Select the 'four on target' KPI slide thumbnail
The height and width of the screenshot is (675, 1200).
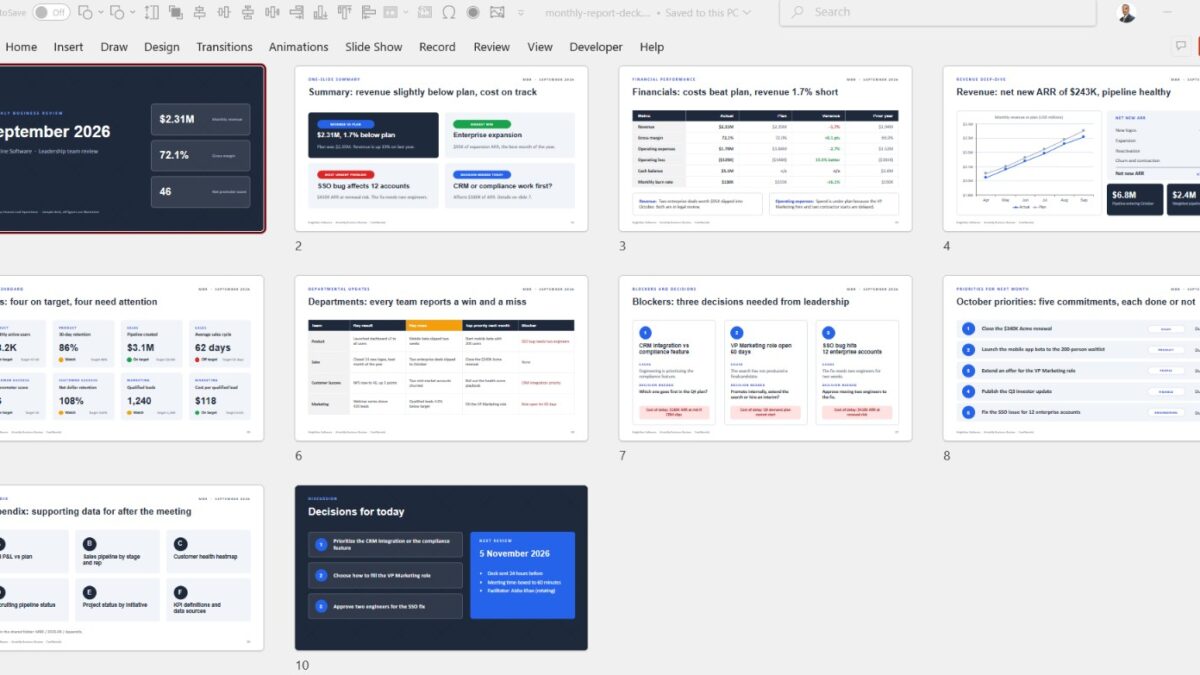pyautogui.click(x=132, y=358)
